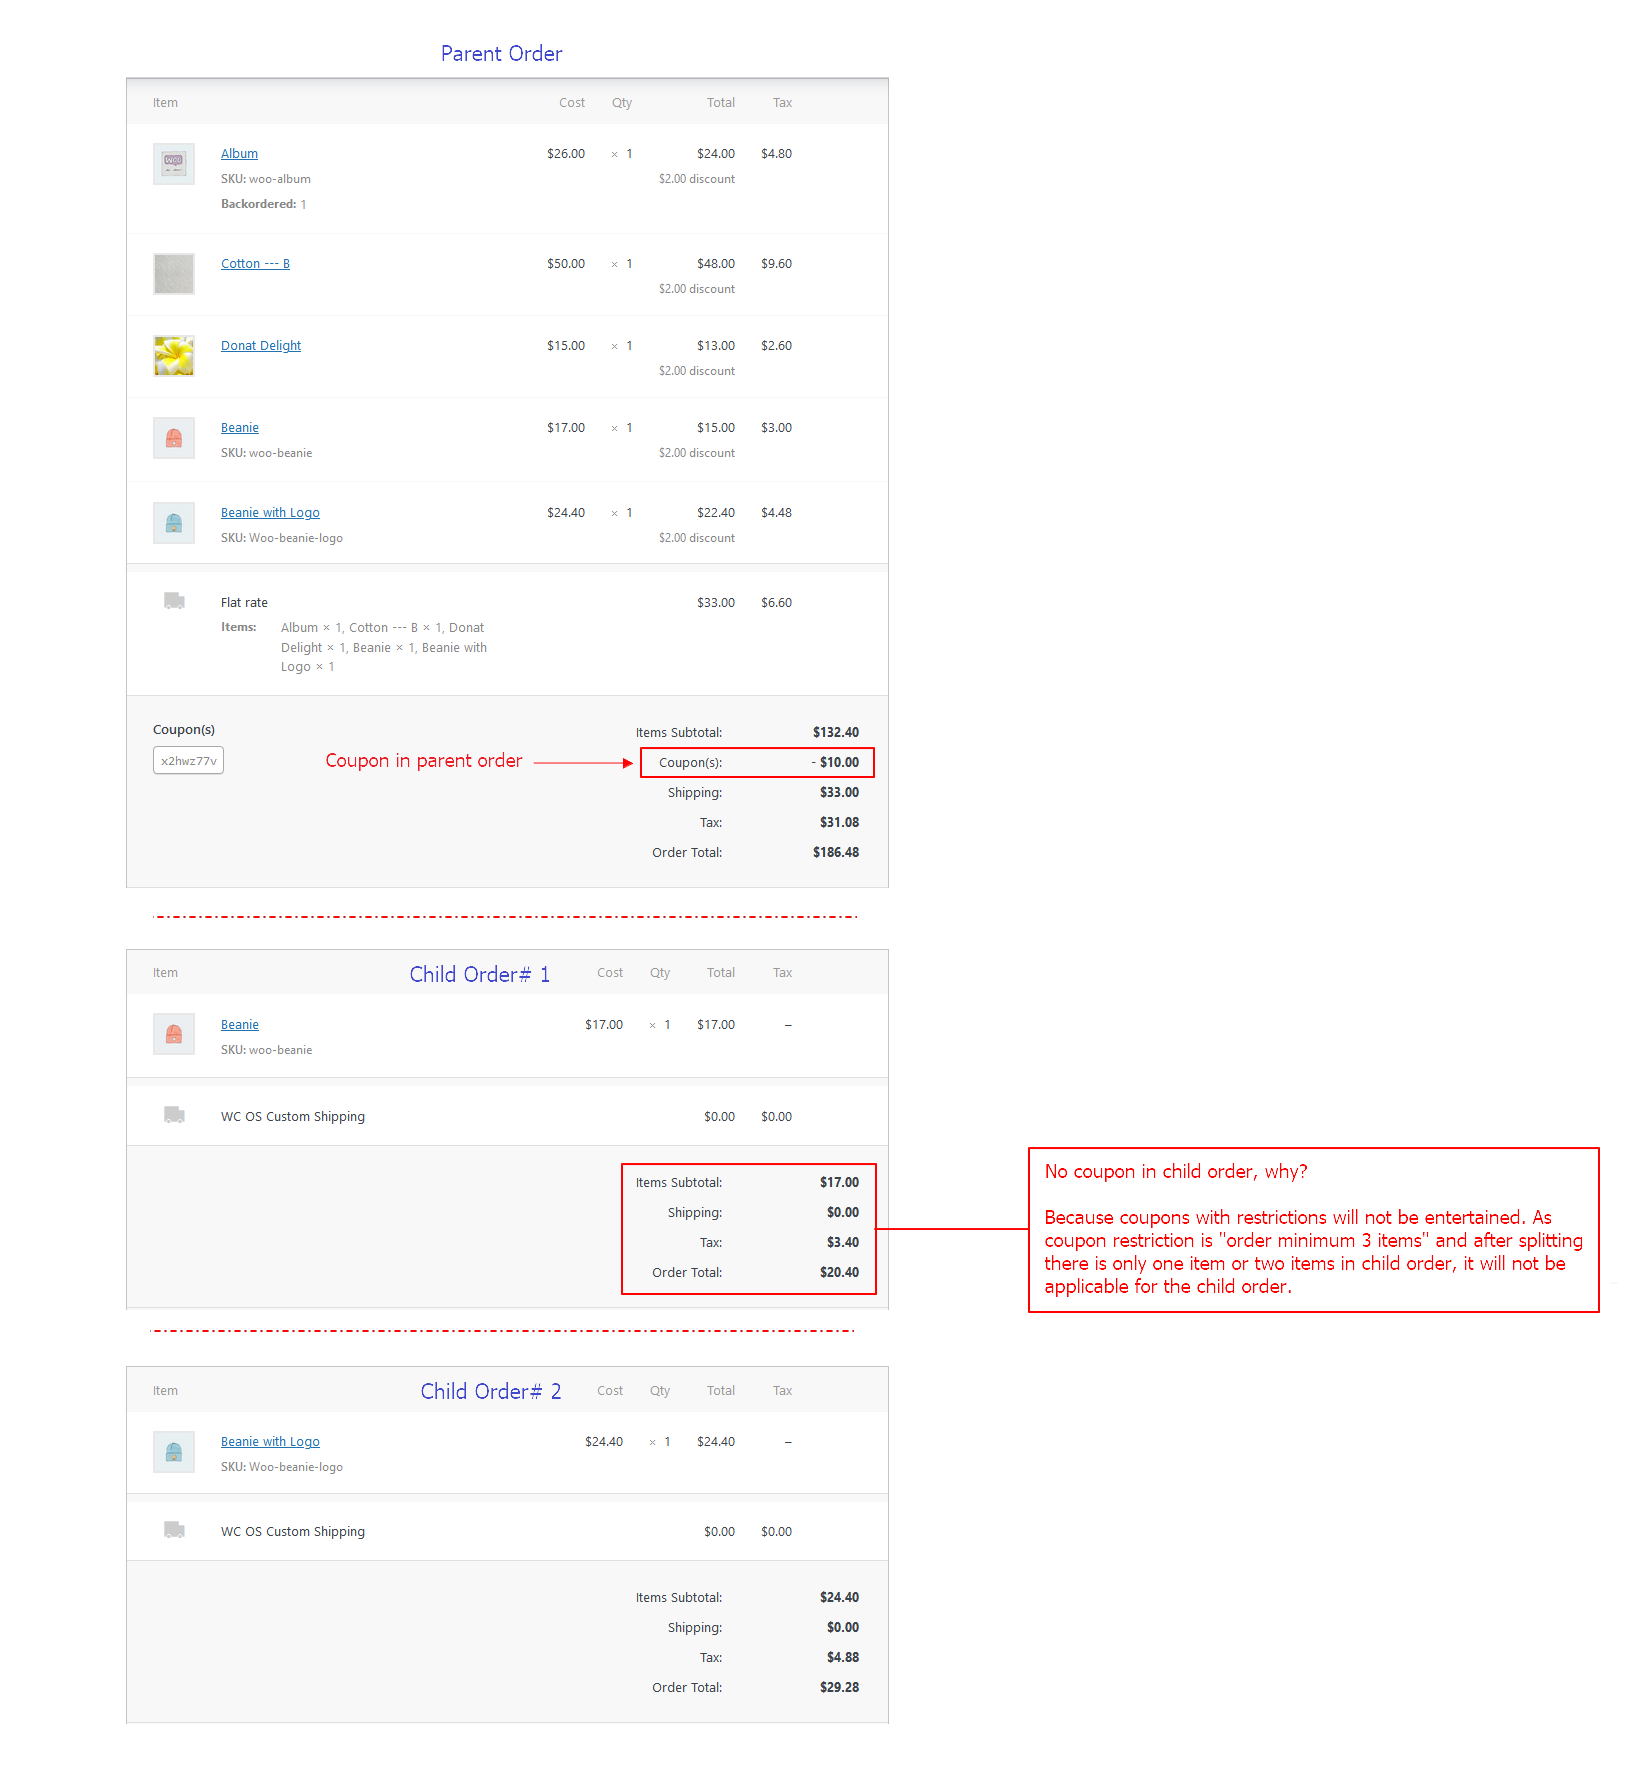Click the "Backordered: 1" line under Album

coord(264,204)
